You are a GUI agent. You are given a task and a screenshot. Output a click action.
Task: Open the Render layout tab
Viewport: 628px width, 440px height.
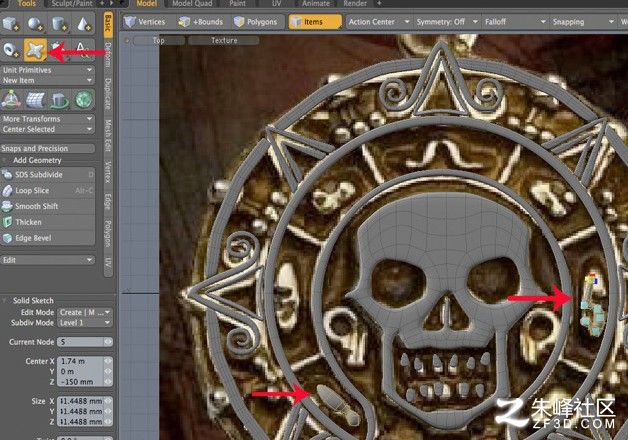click(355, 4)
